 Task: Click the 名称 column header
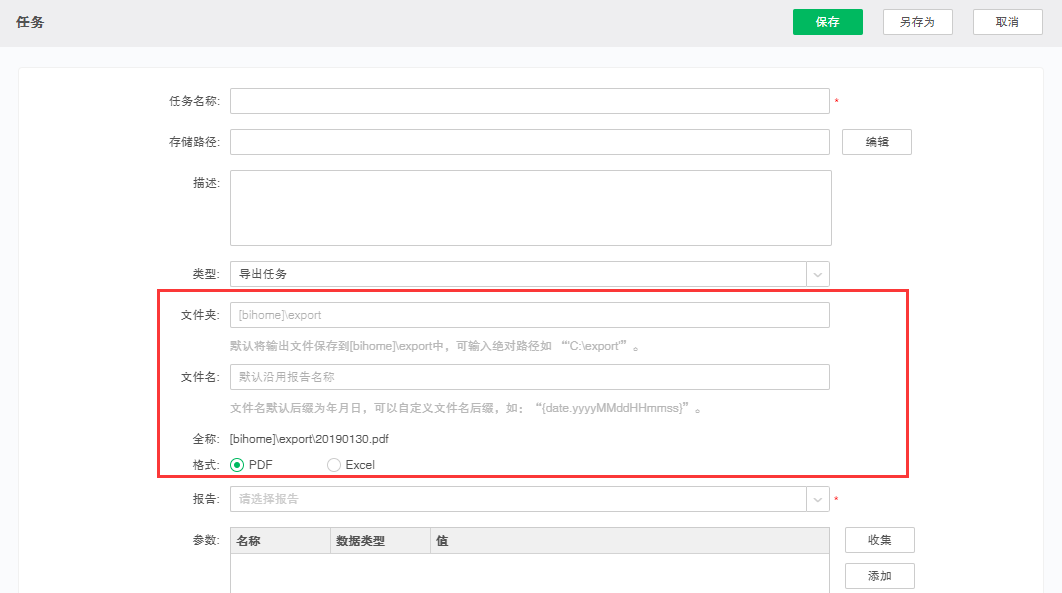pyautogui.click(x=280, y=541)
